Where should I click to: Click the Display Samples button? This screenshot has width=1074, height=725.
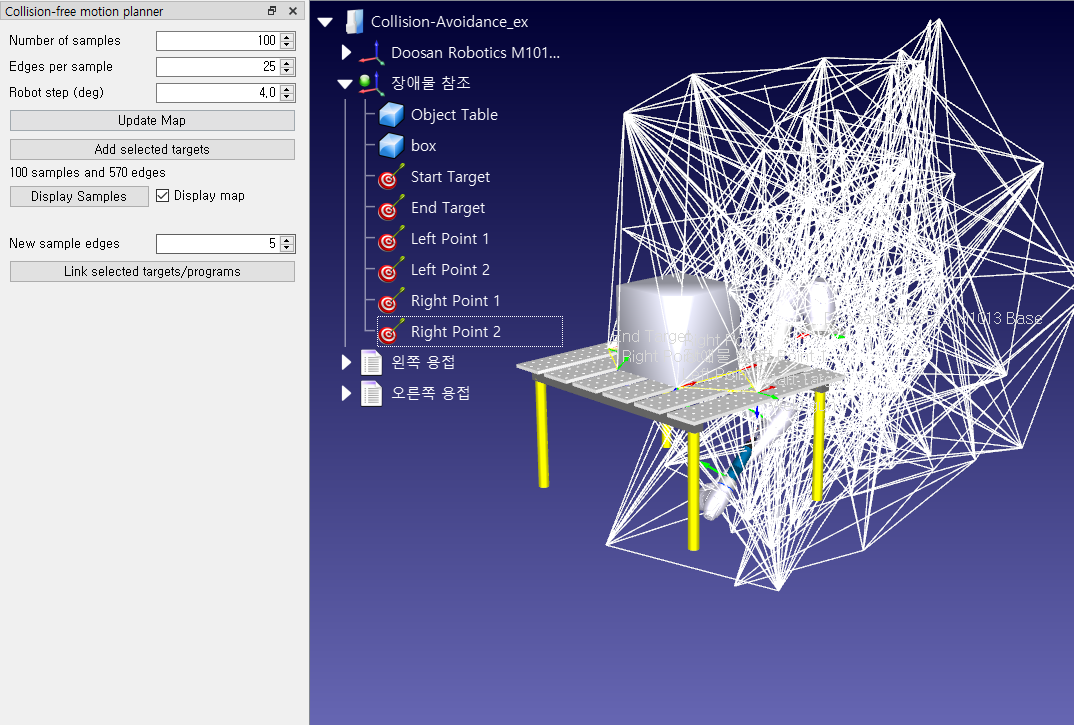pyautogui.click(x=79, y=197)
